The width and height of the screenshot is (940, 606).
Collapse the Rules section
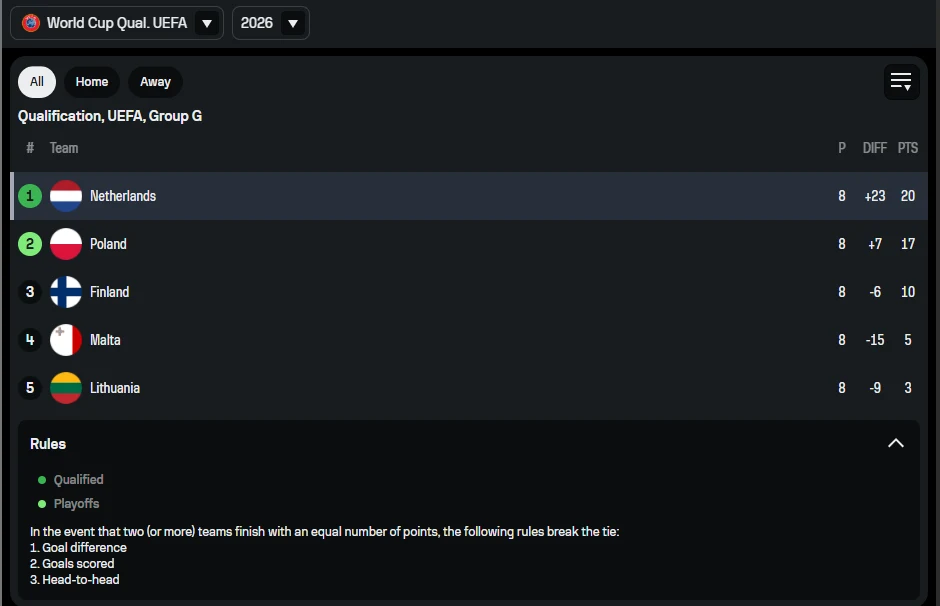pyautogui.click(x=896, y=443)
